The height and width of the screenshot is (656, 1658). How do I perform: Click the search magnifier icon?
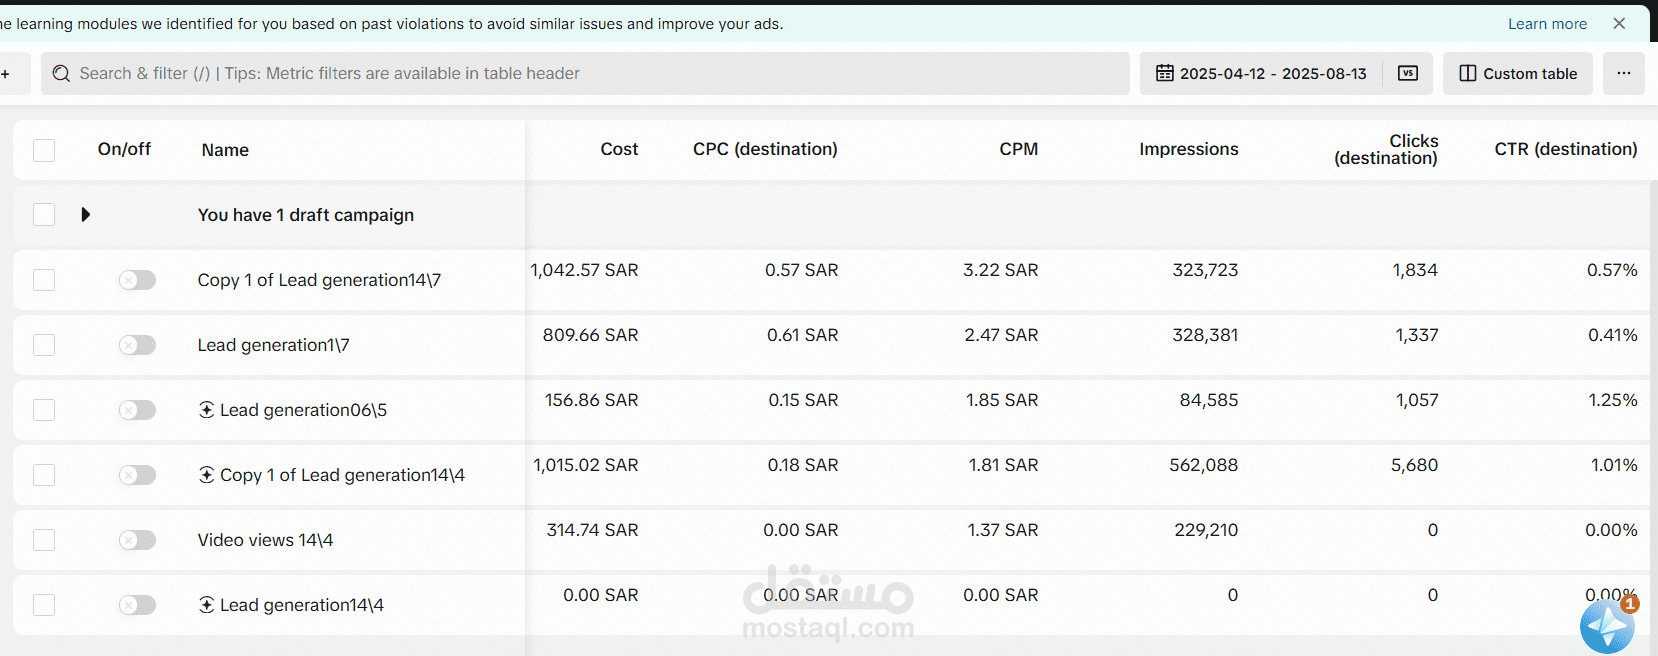61,74
